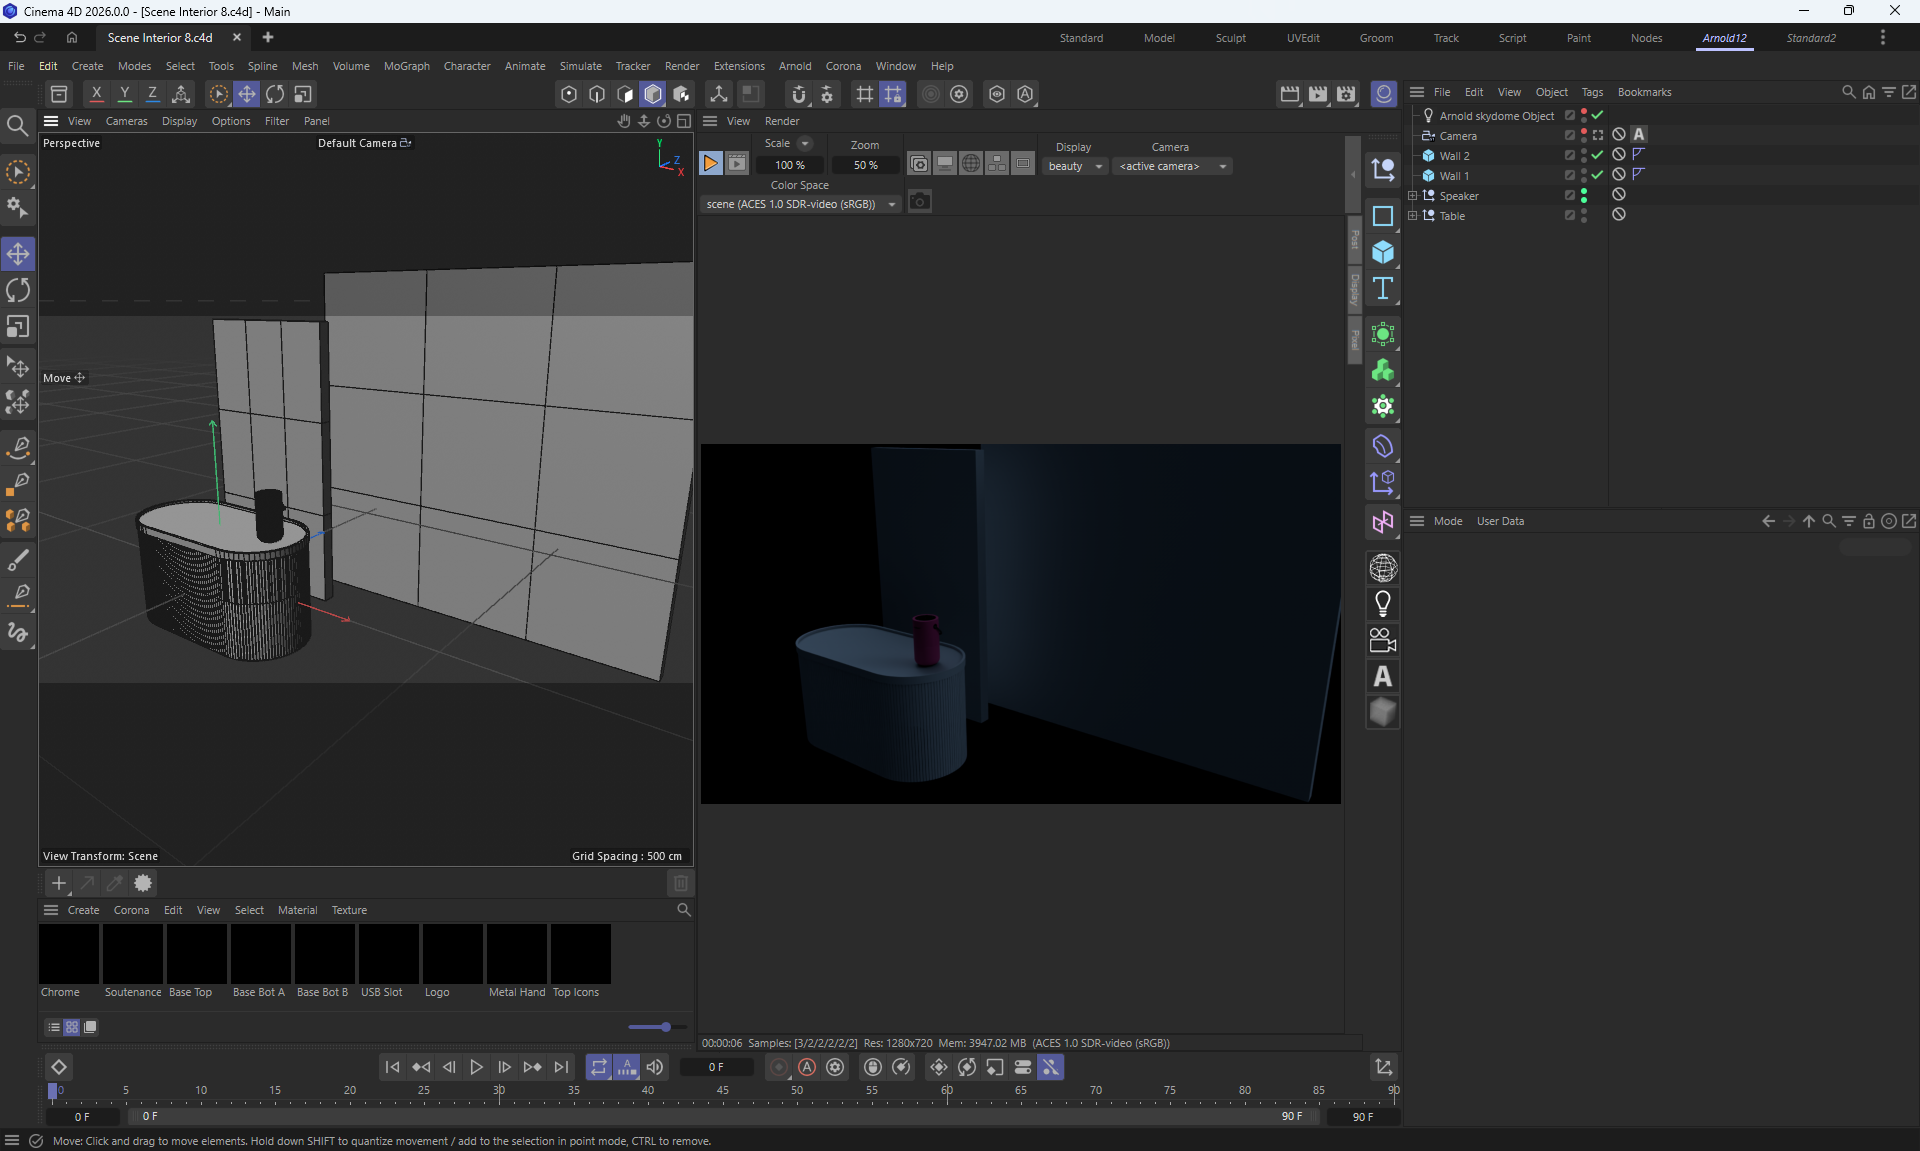Play the timeline animation forward
This screenshot has height=1151, width=1920.
(x=476, y=1067)
